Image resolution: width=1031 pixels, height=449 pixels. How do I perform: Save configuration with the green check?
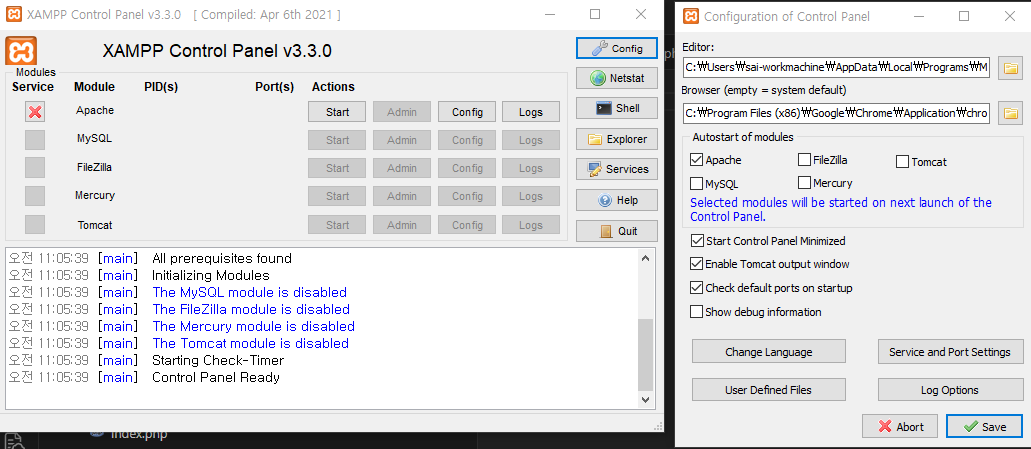[984, 427]
